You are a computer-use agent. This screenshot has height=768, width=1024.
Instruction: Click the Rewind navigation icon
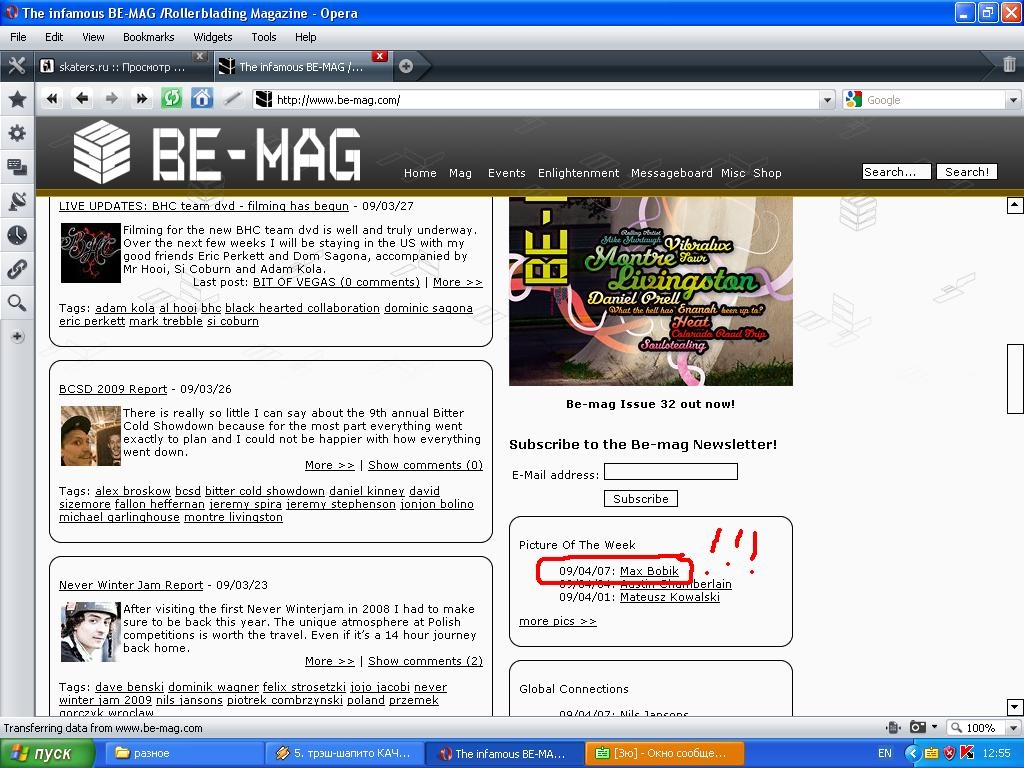pos(52,98)
